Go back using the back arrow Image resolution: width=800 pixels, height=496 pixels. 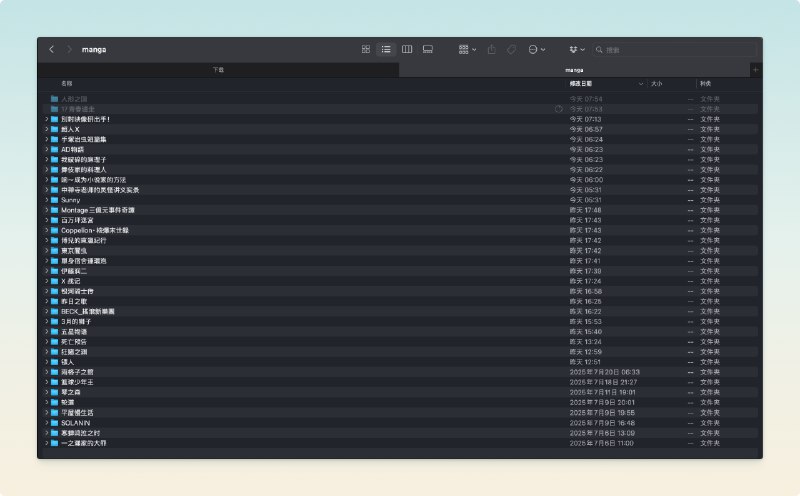click(51, 49)
